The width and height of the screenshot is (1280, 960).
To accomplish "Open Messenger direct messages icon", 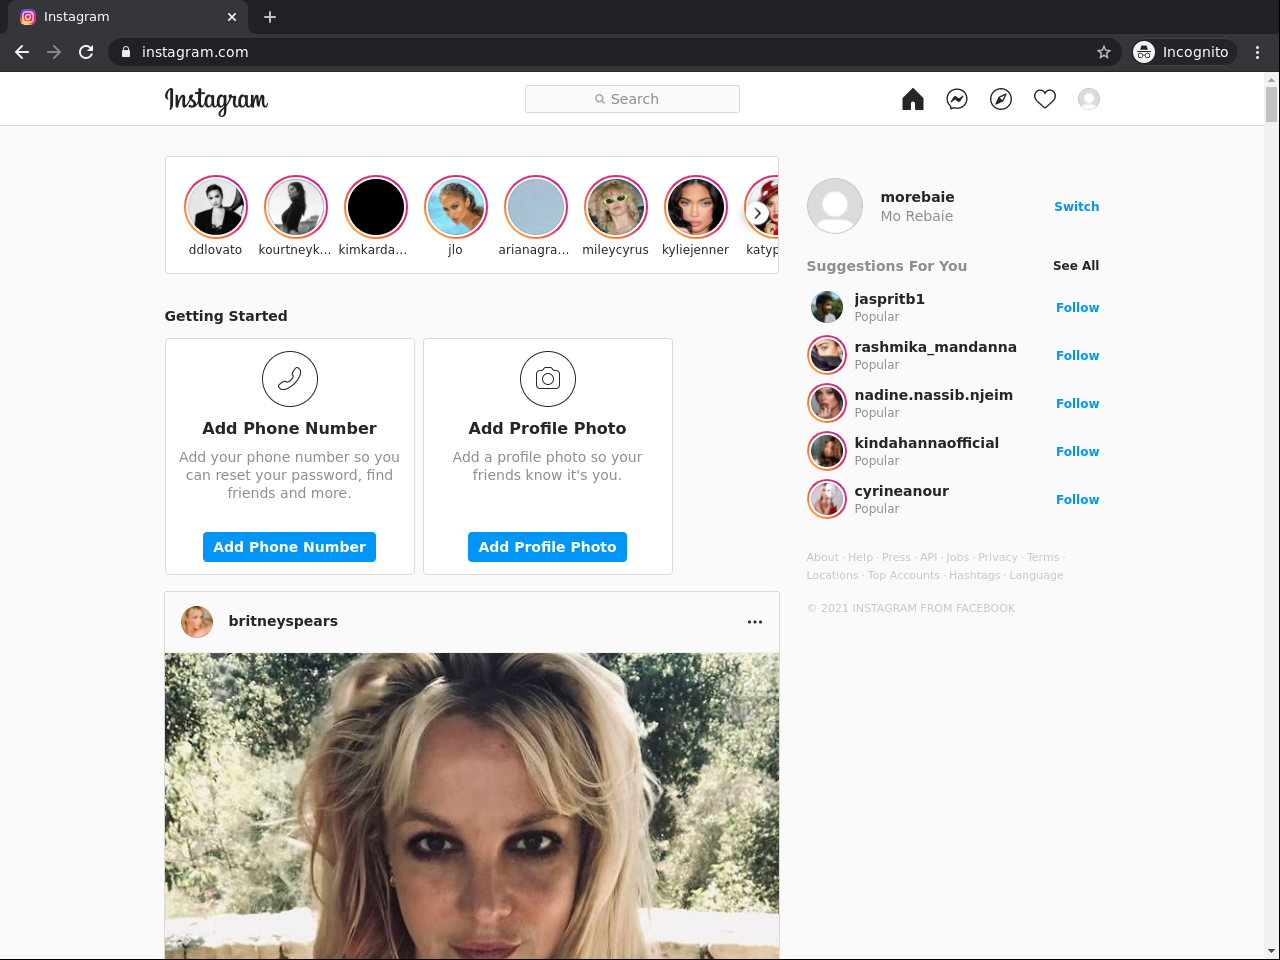I will [x=957, y=99].
